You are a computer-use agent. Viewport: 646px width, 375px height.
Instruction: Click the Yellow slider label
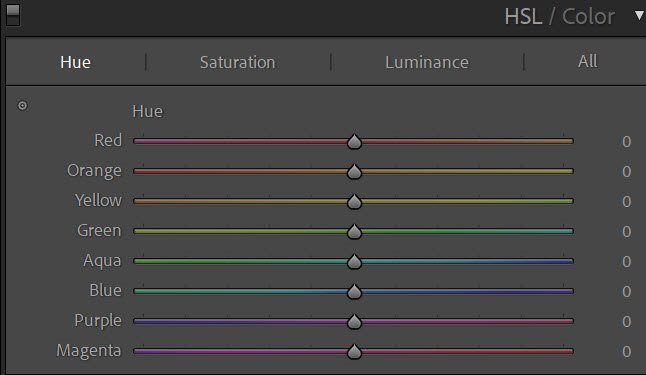[98, 200]
